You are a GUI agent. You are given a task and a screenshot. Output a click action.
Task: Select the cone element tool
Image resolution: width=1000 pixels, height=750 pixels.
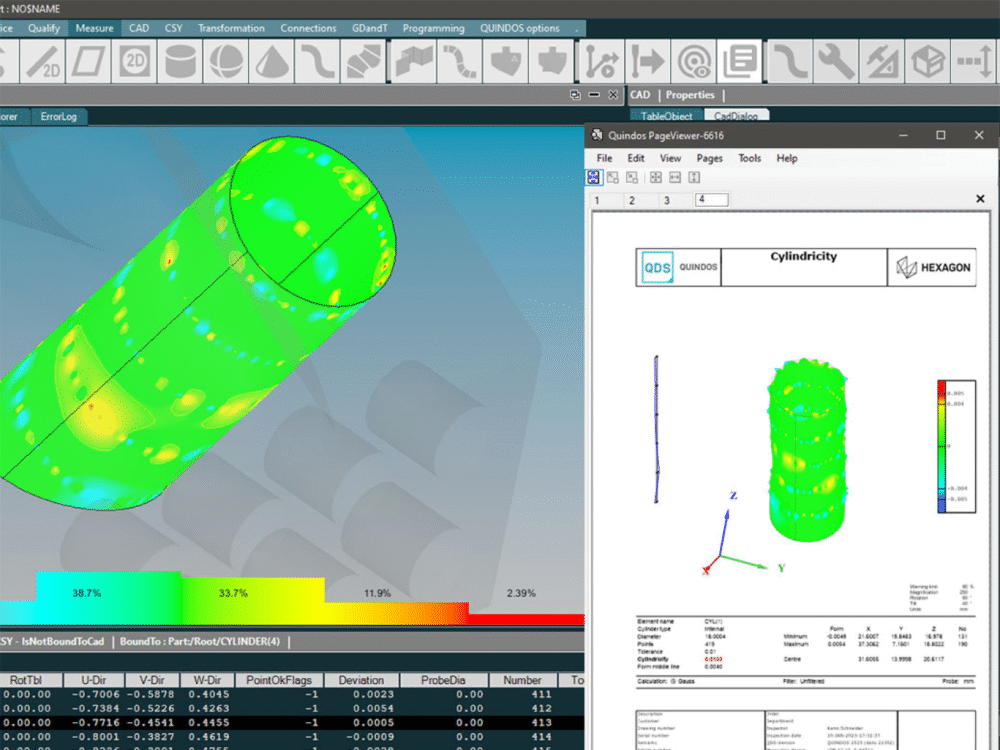(272, 62)
